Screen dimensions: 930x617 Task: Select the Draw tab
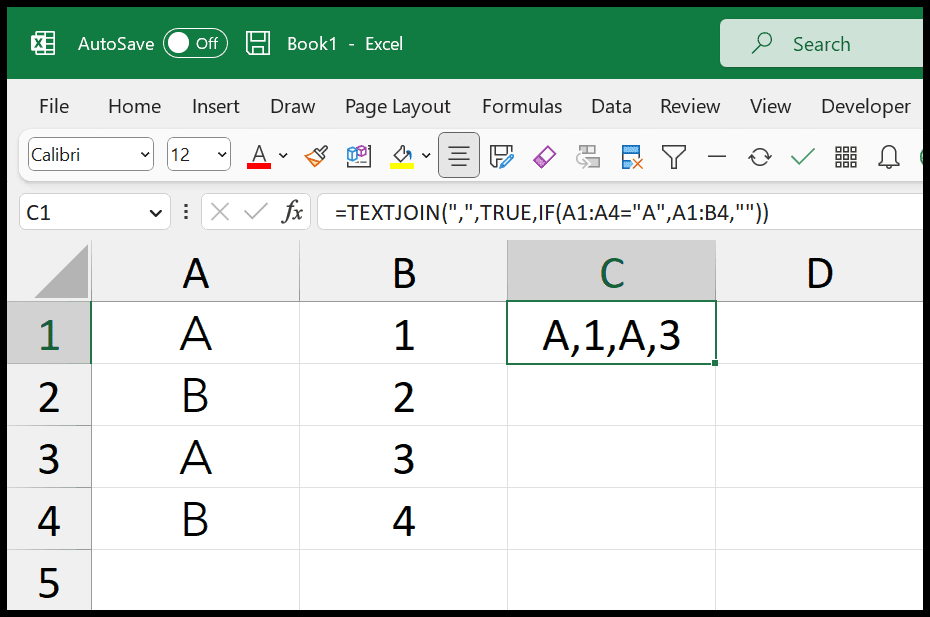tap(292, 106)
